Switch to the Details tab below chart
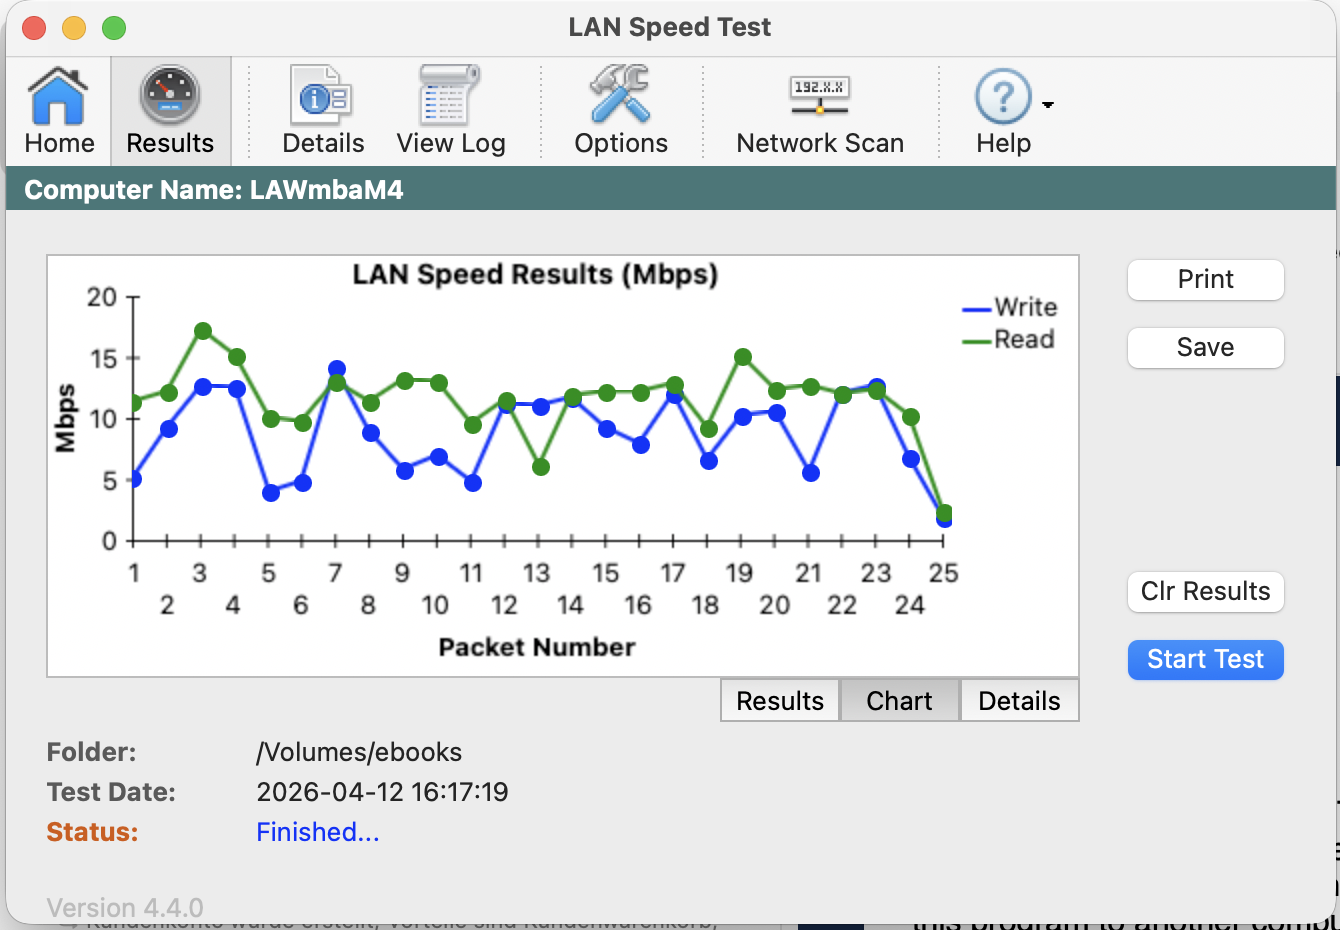 (x=1019, y=701)
